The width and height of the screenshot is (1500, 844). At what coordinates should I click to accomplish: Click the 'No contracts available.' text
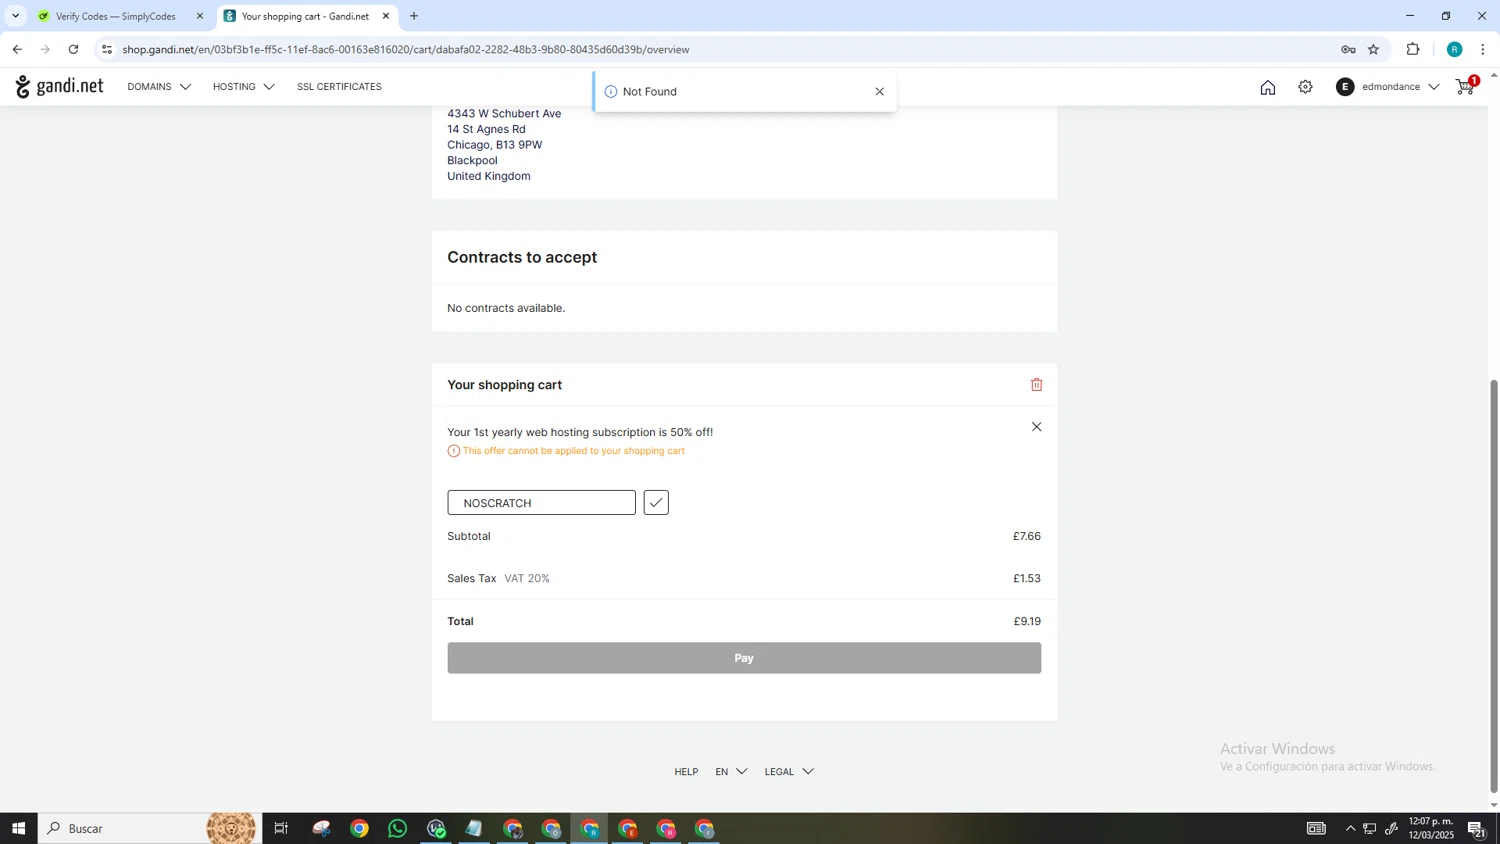(506, 308)
